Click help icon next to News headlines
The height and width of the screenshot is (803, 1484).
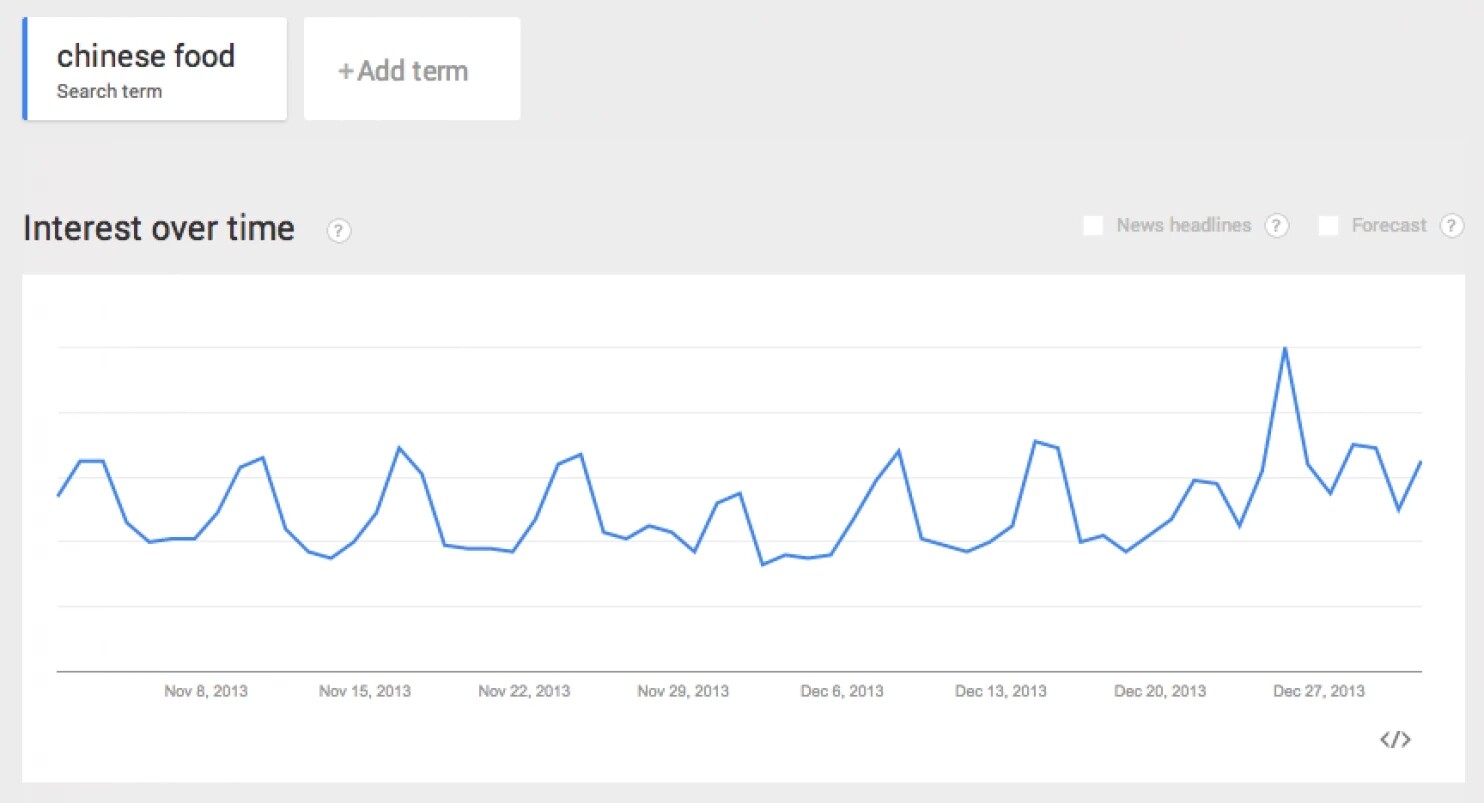(1276, 226)
